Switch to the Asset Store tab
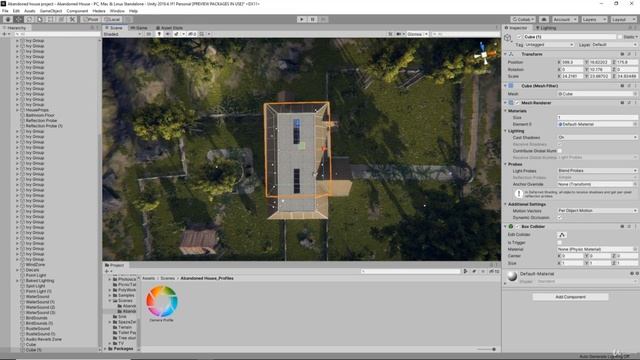This screenshot has width=640, height=360. pyautogui.click(x=169, y=28)
